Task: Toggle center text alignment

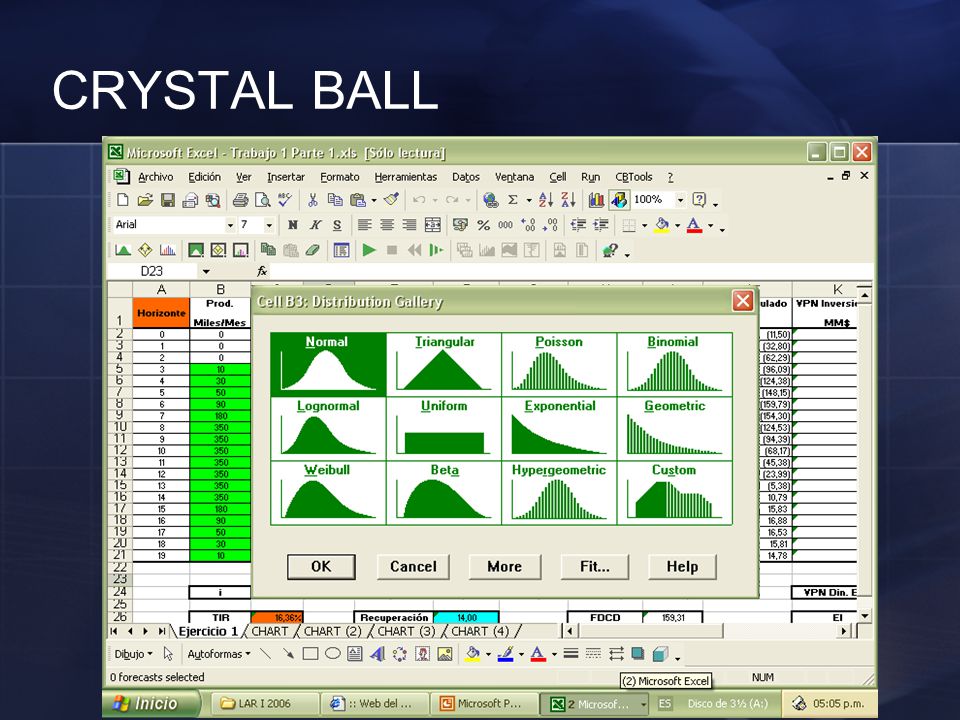Action: [386, 225]
